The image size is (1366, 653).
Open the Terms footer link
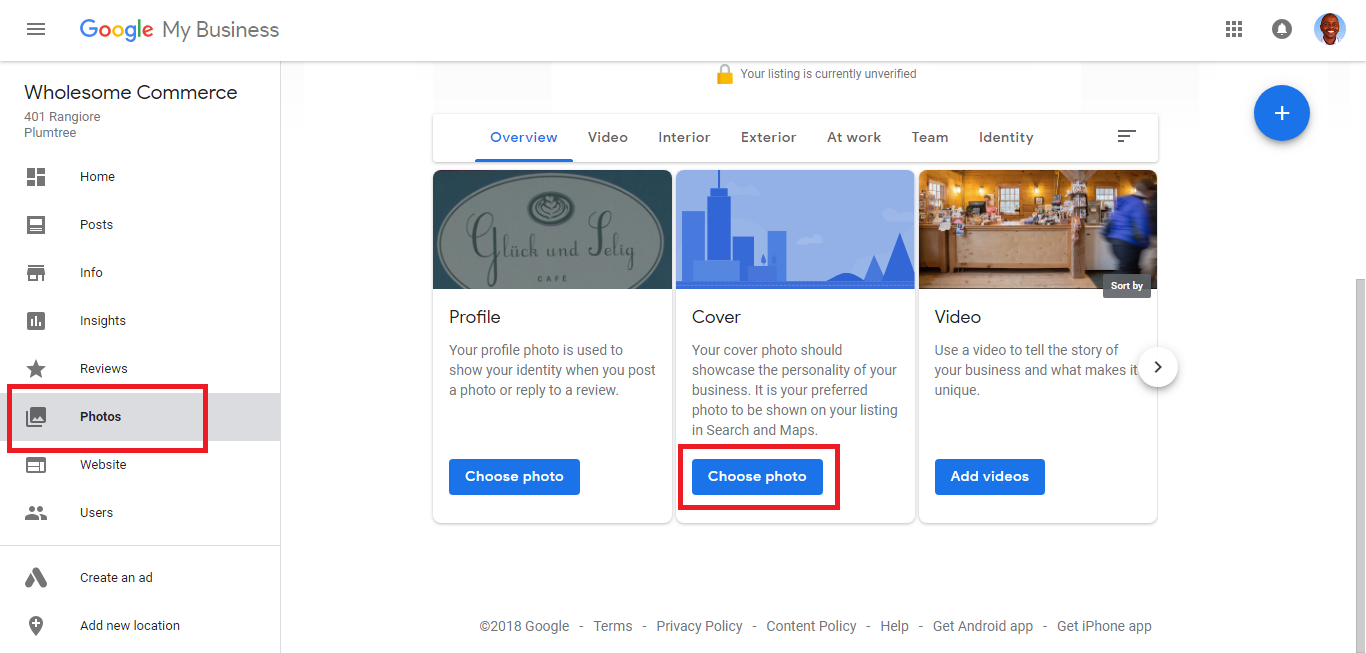613,626
